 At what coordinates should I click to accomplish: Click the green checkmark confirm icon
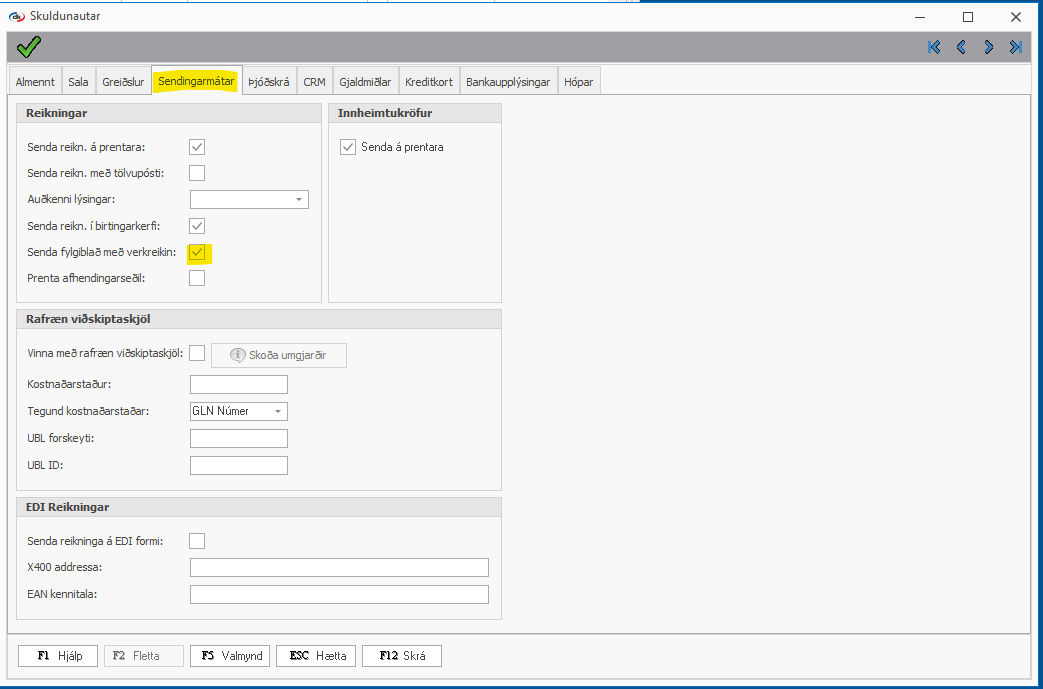pos(28,47)
